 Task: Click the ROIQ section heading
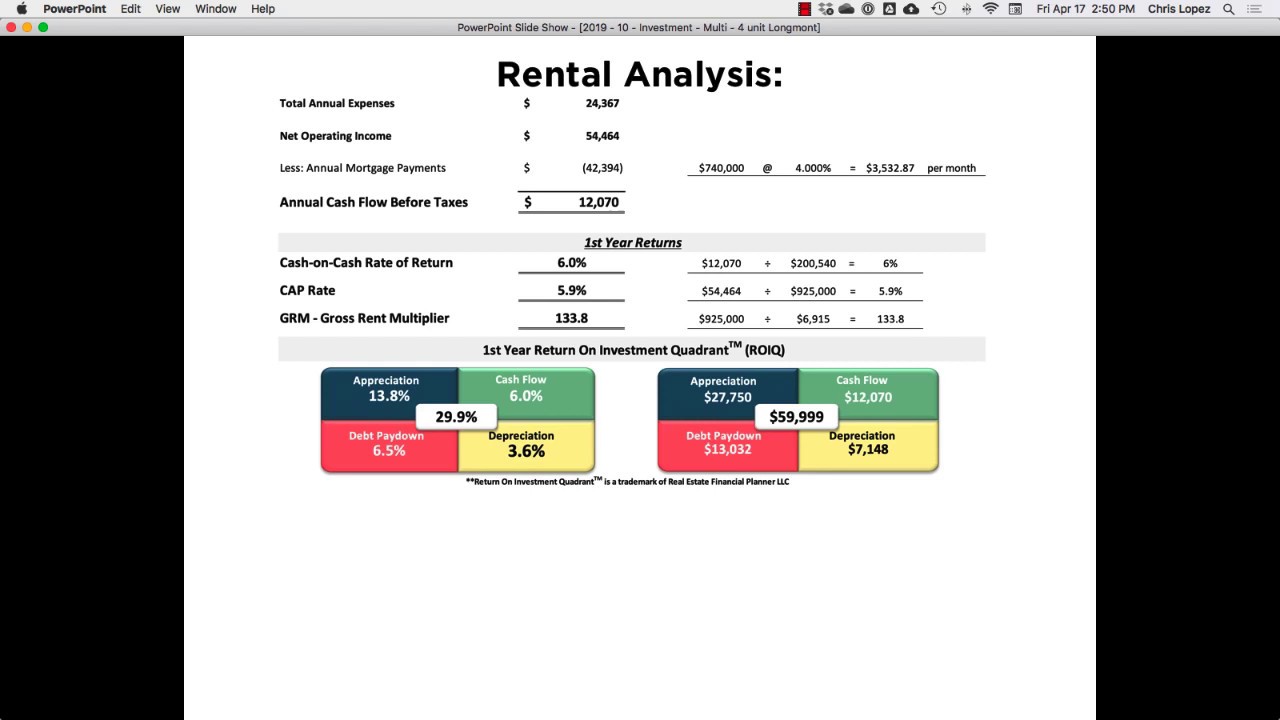click(633, 349)
